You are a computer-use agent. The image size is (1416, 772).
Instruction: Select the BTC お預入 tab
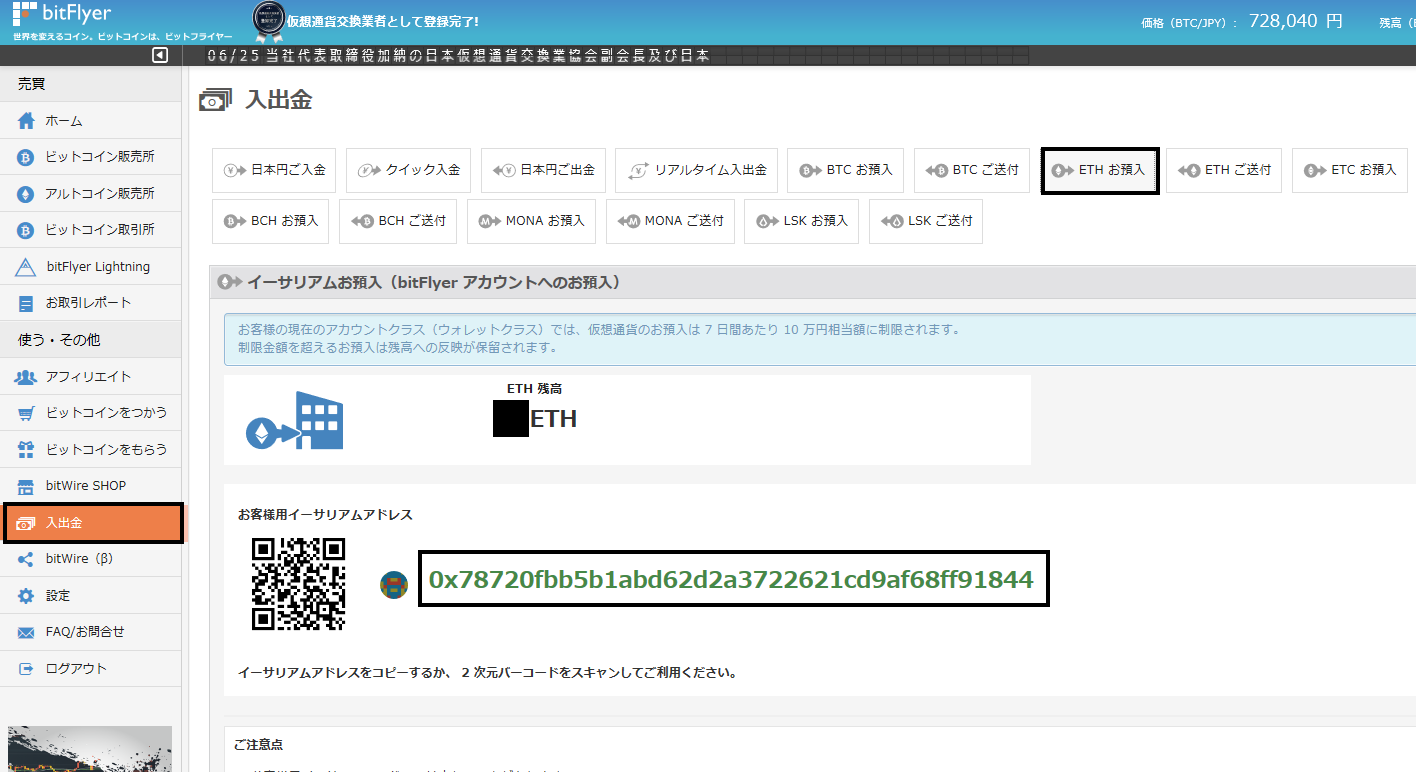point(846,170)
